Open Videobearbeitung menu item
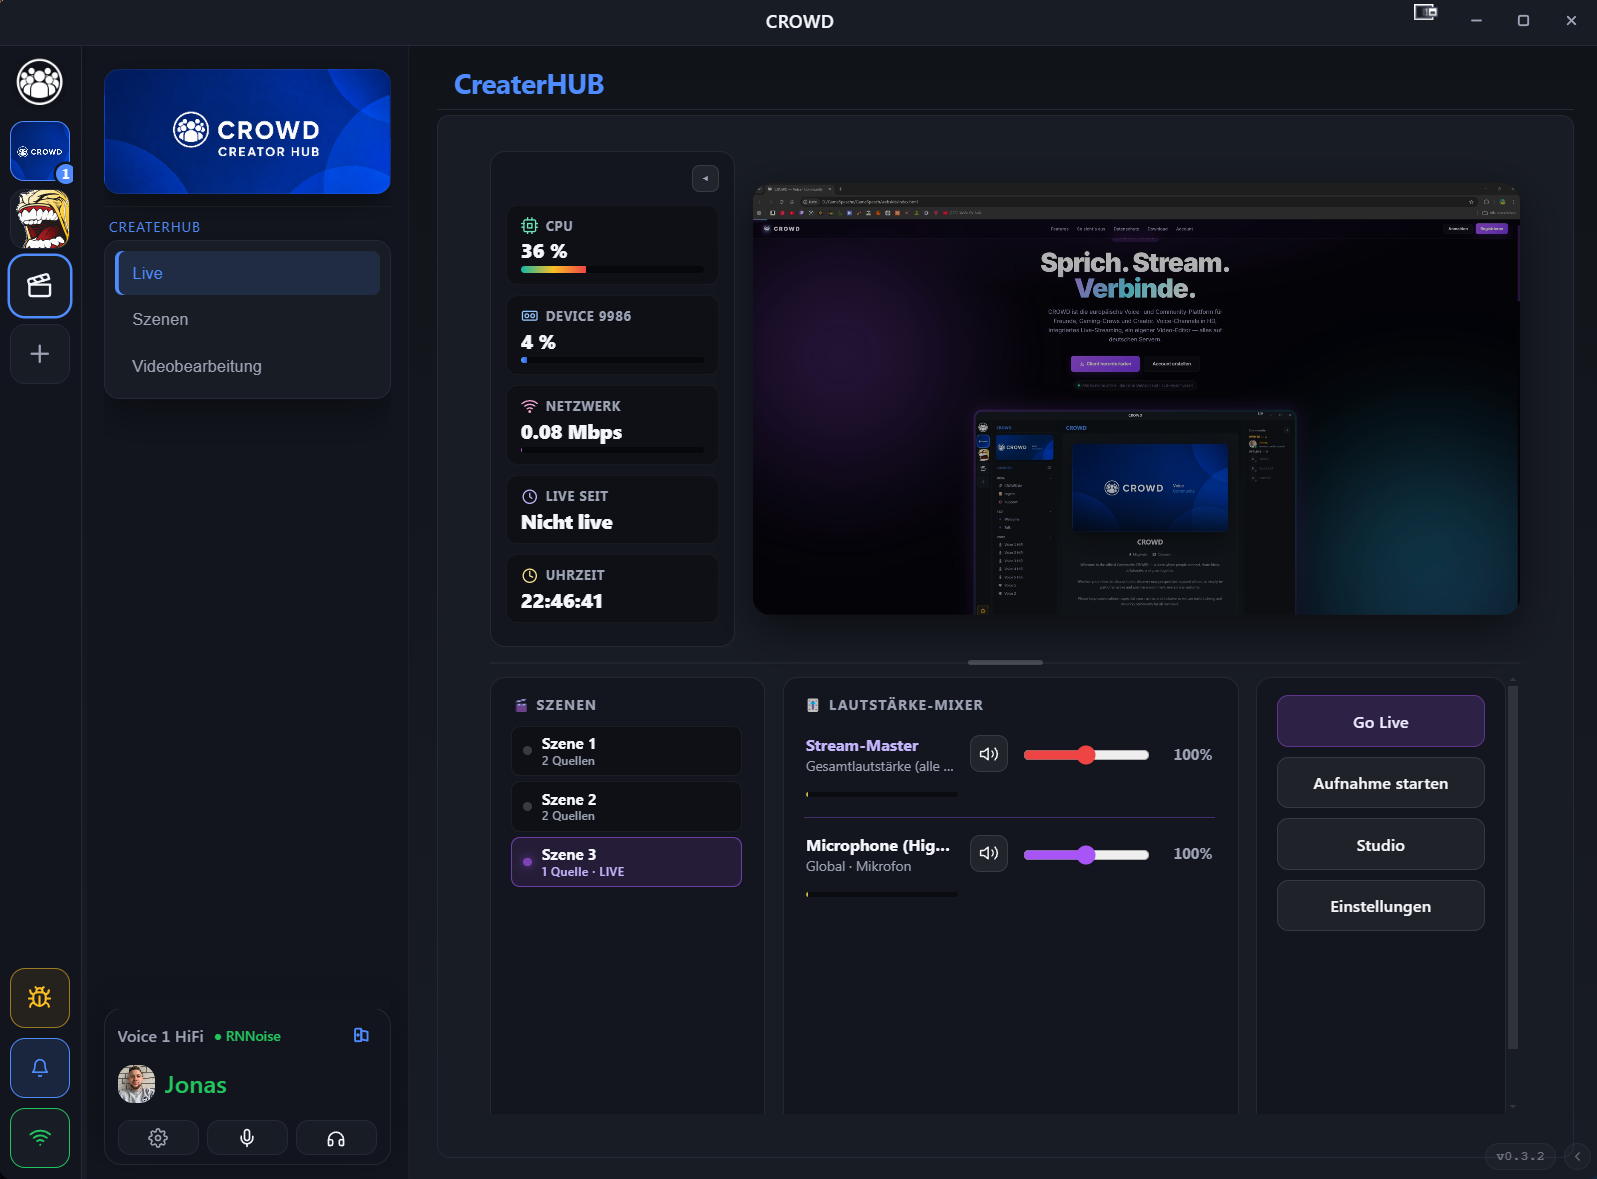The width and height of the screenshot is (1597, 1179). (247, 366)
